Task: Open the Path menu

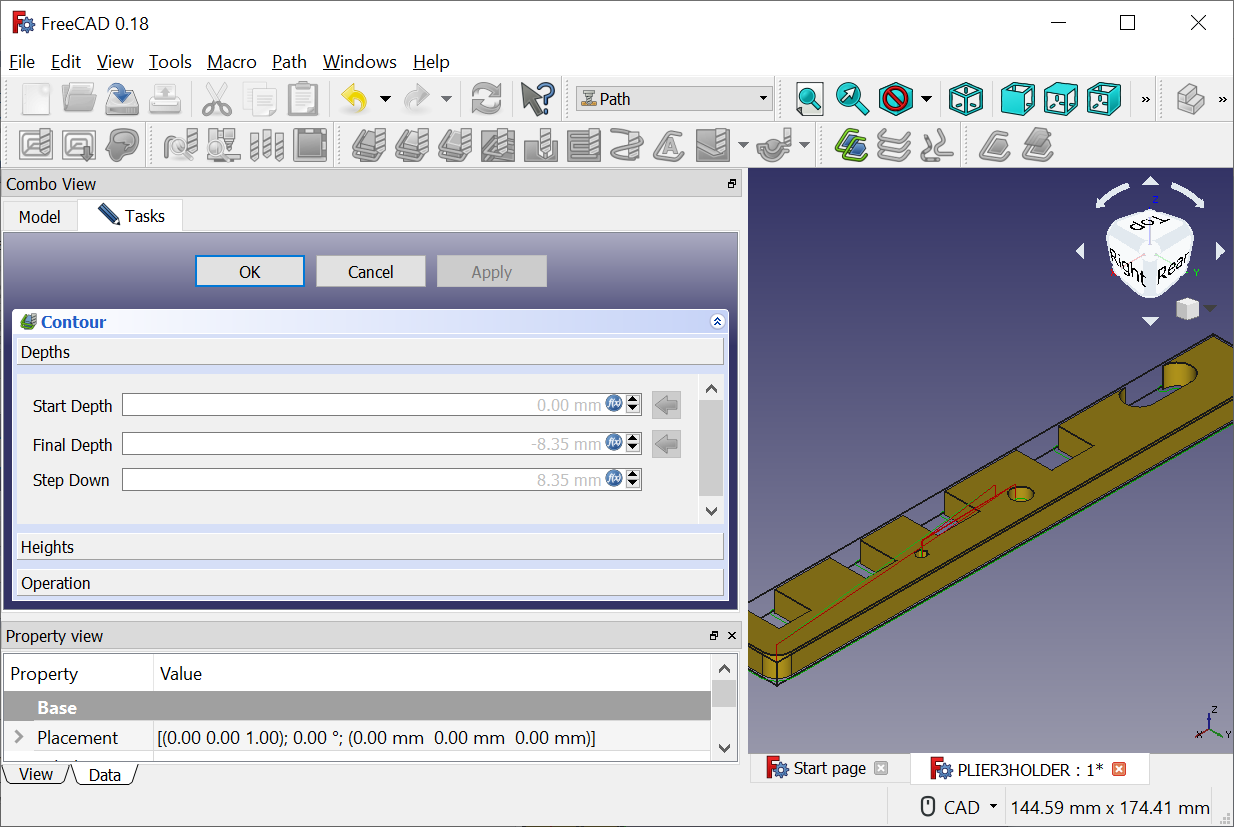Action: (x=289, y=62)
